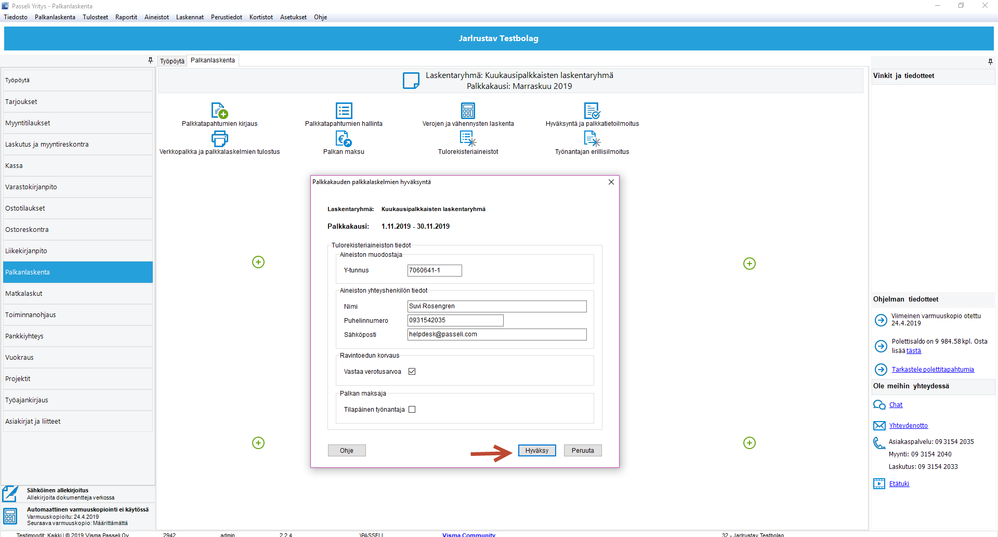This screenshot has width=998, height=537.
Task: Select Laskutus ja myyntireskontra in sidebar
Action: 78,144
